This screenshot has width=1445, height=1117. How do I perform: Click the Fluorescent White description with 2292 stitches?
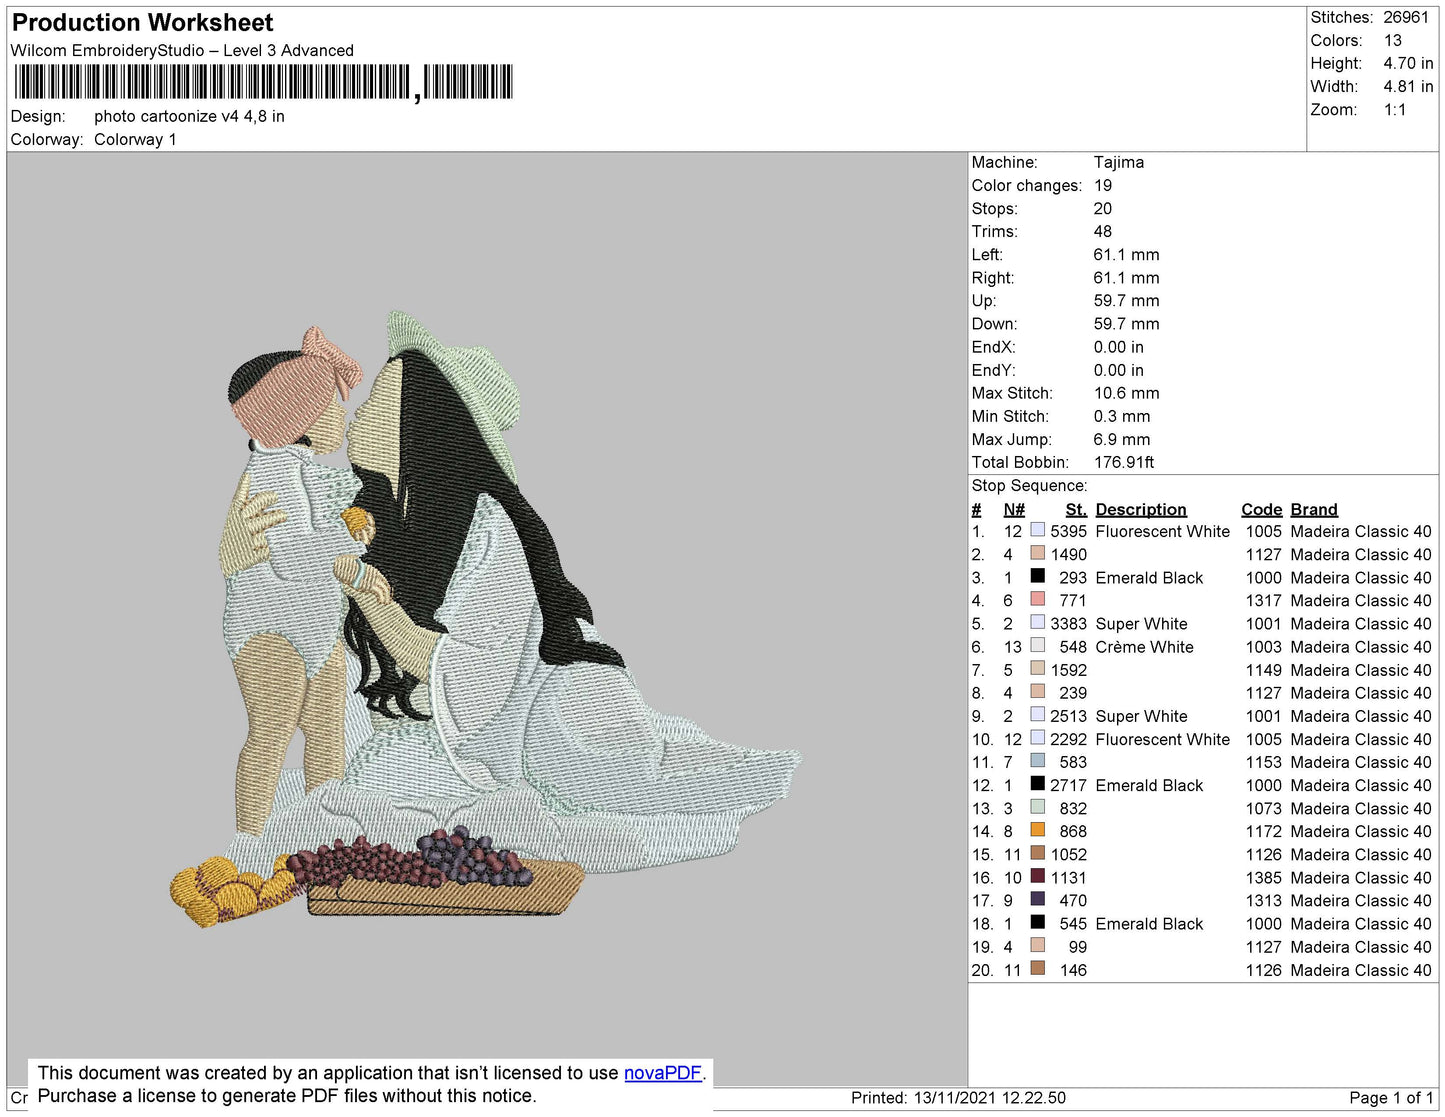click(1163, 739)
